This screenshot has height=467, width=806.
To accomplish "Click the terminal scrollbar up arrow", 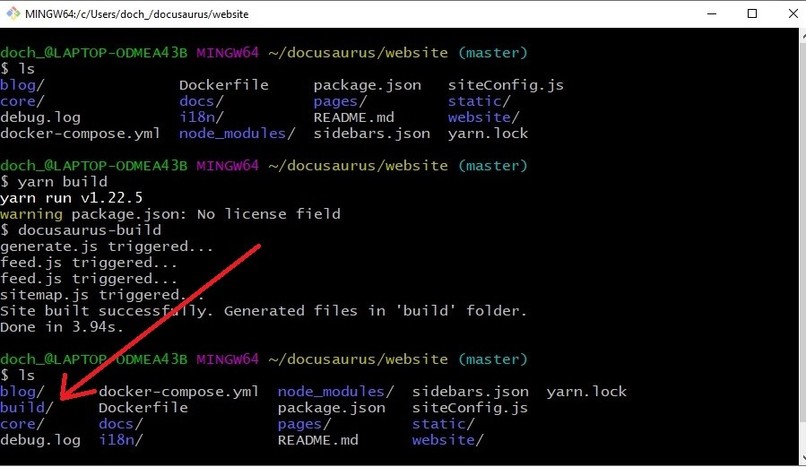I will pyautogui.click(x=803, y=34).
